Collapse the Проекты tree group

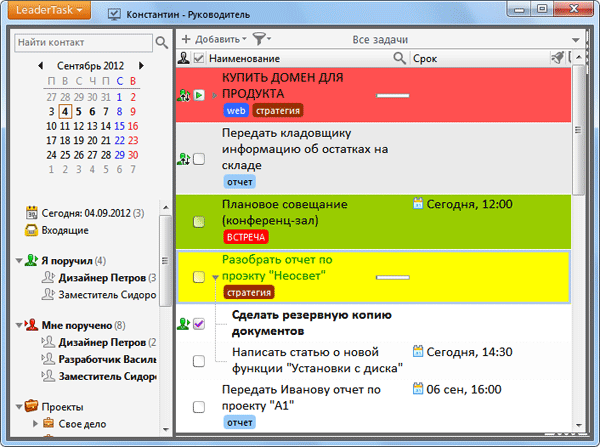[19, 406]
